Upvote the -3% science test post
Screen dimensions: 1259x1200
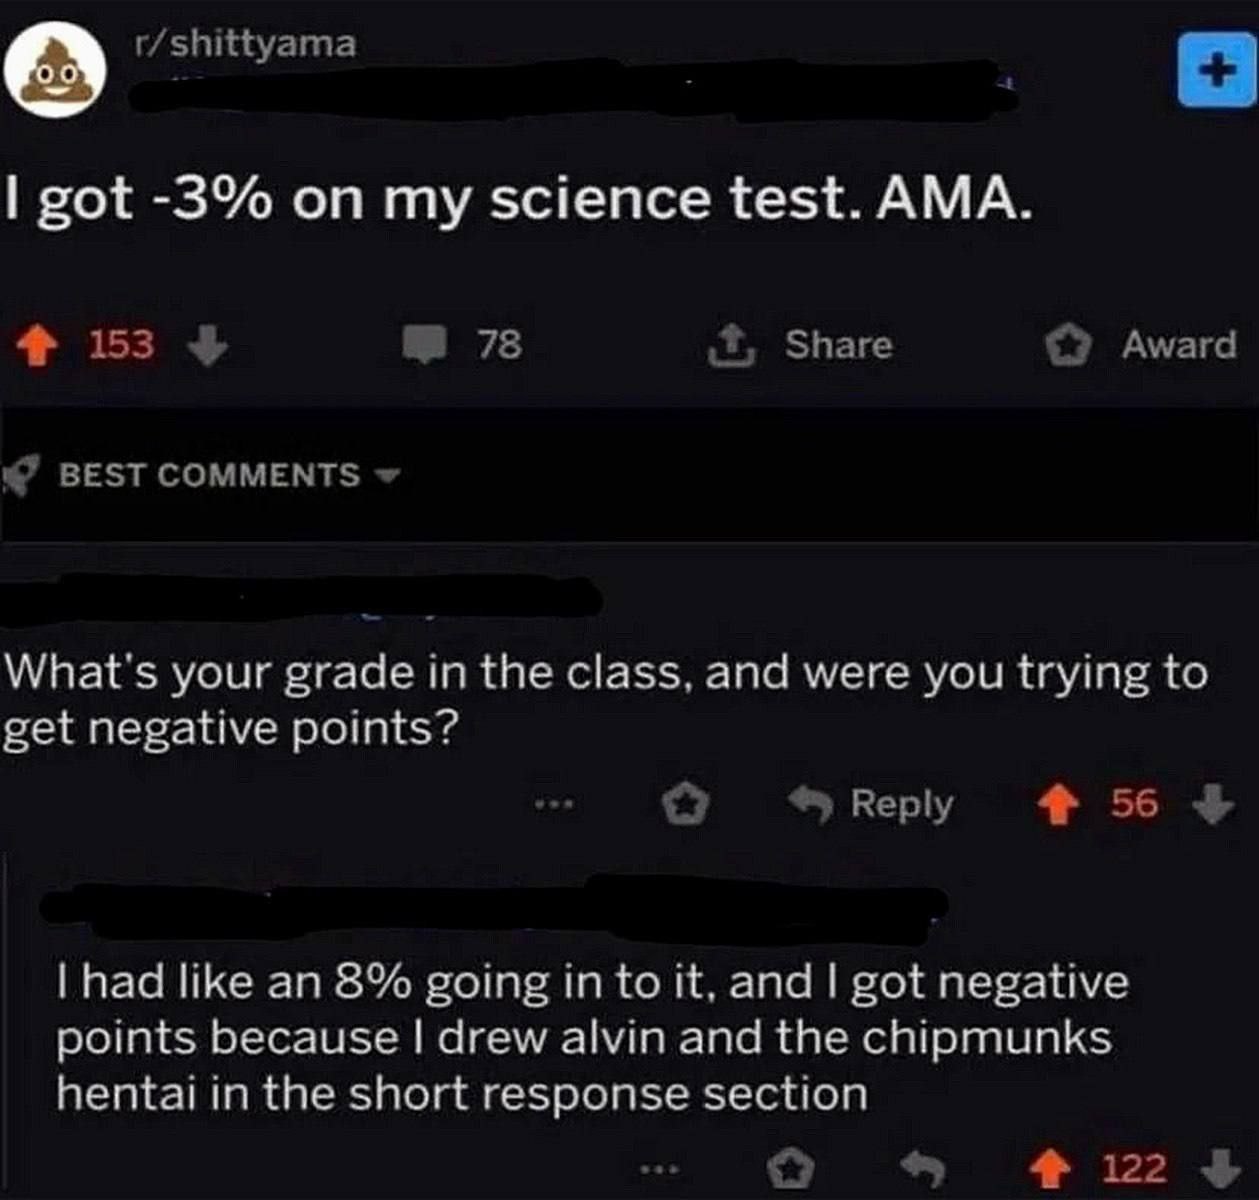point(38,346)
